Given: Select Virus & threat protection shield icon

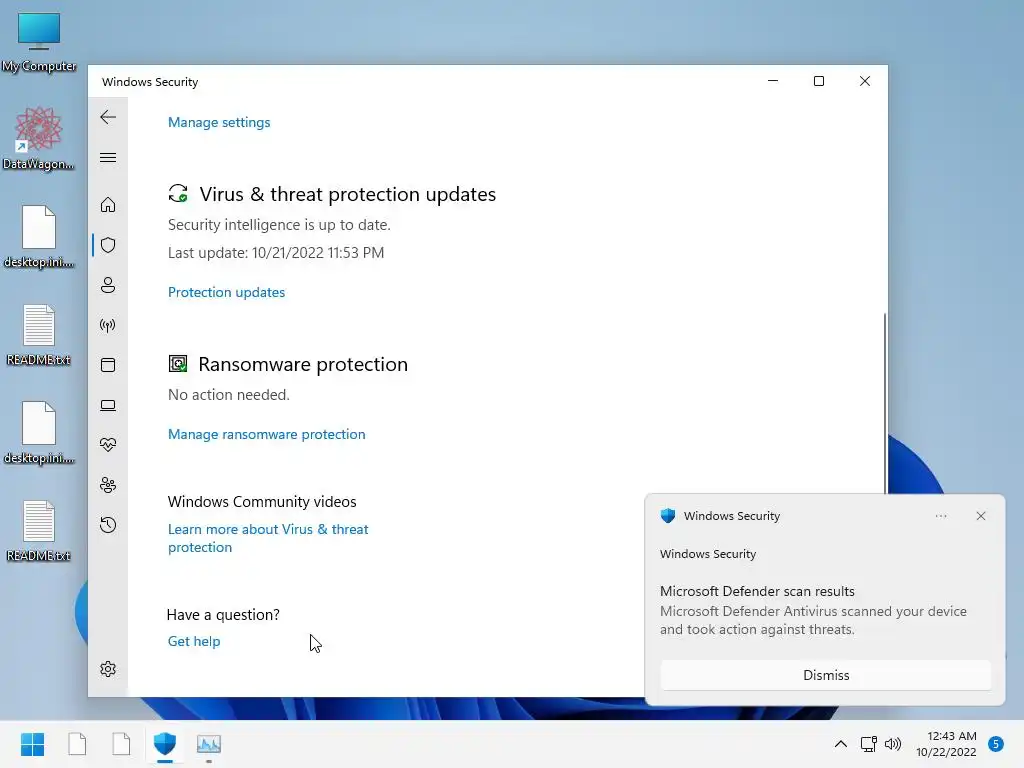Looking at the screenshot, I should pos(108,245).
